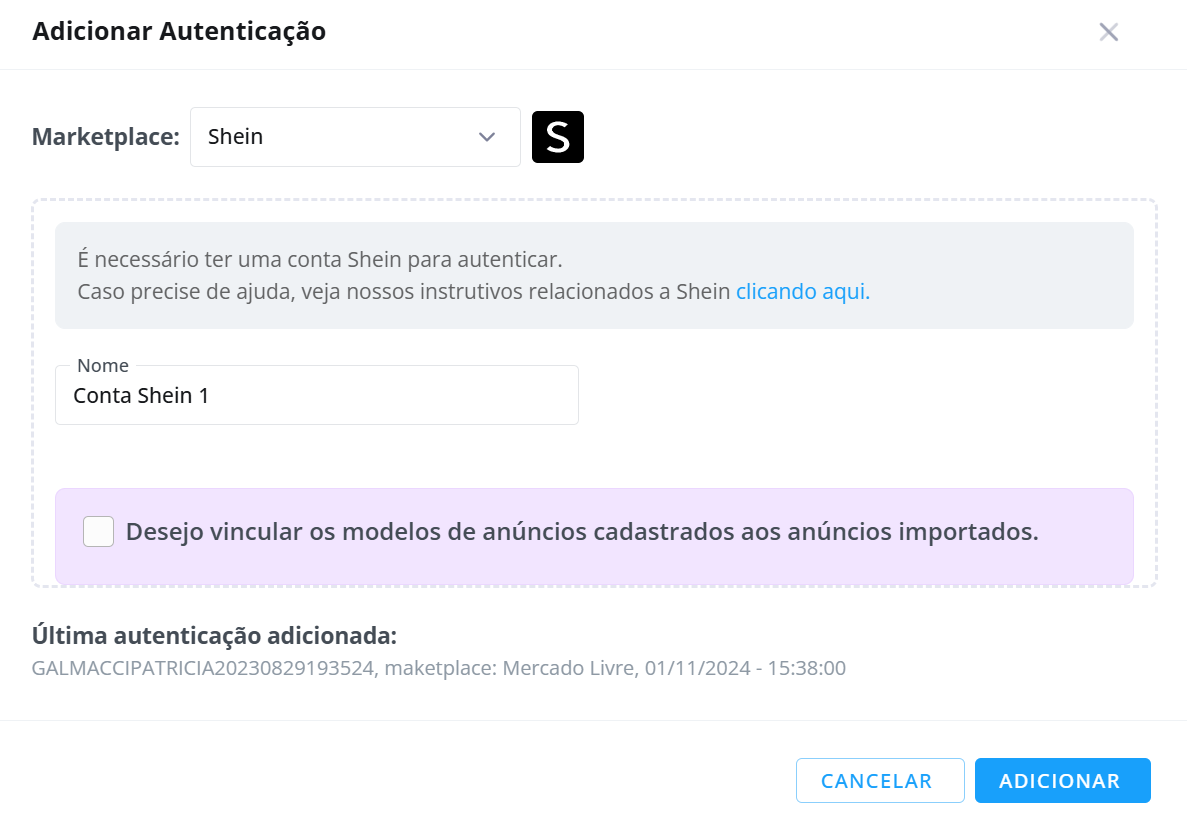Click the blue ADICIONAR button
Image resolution: width=1187 pixels, height=832 pixels.
[x=1063, y=781]
